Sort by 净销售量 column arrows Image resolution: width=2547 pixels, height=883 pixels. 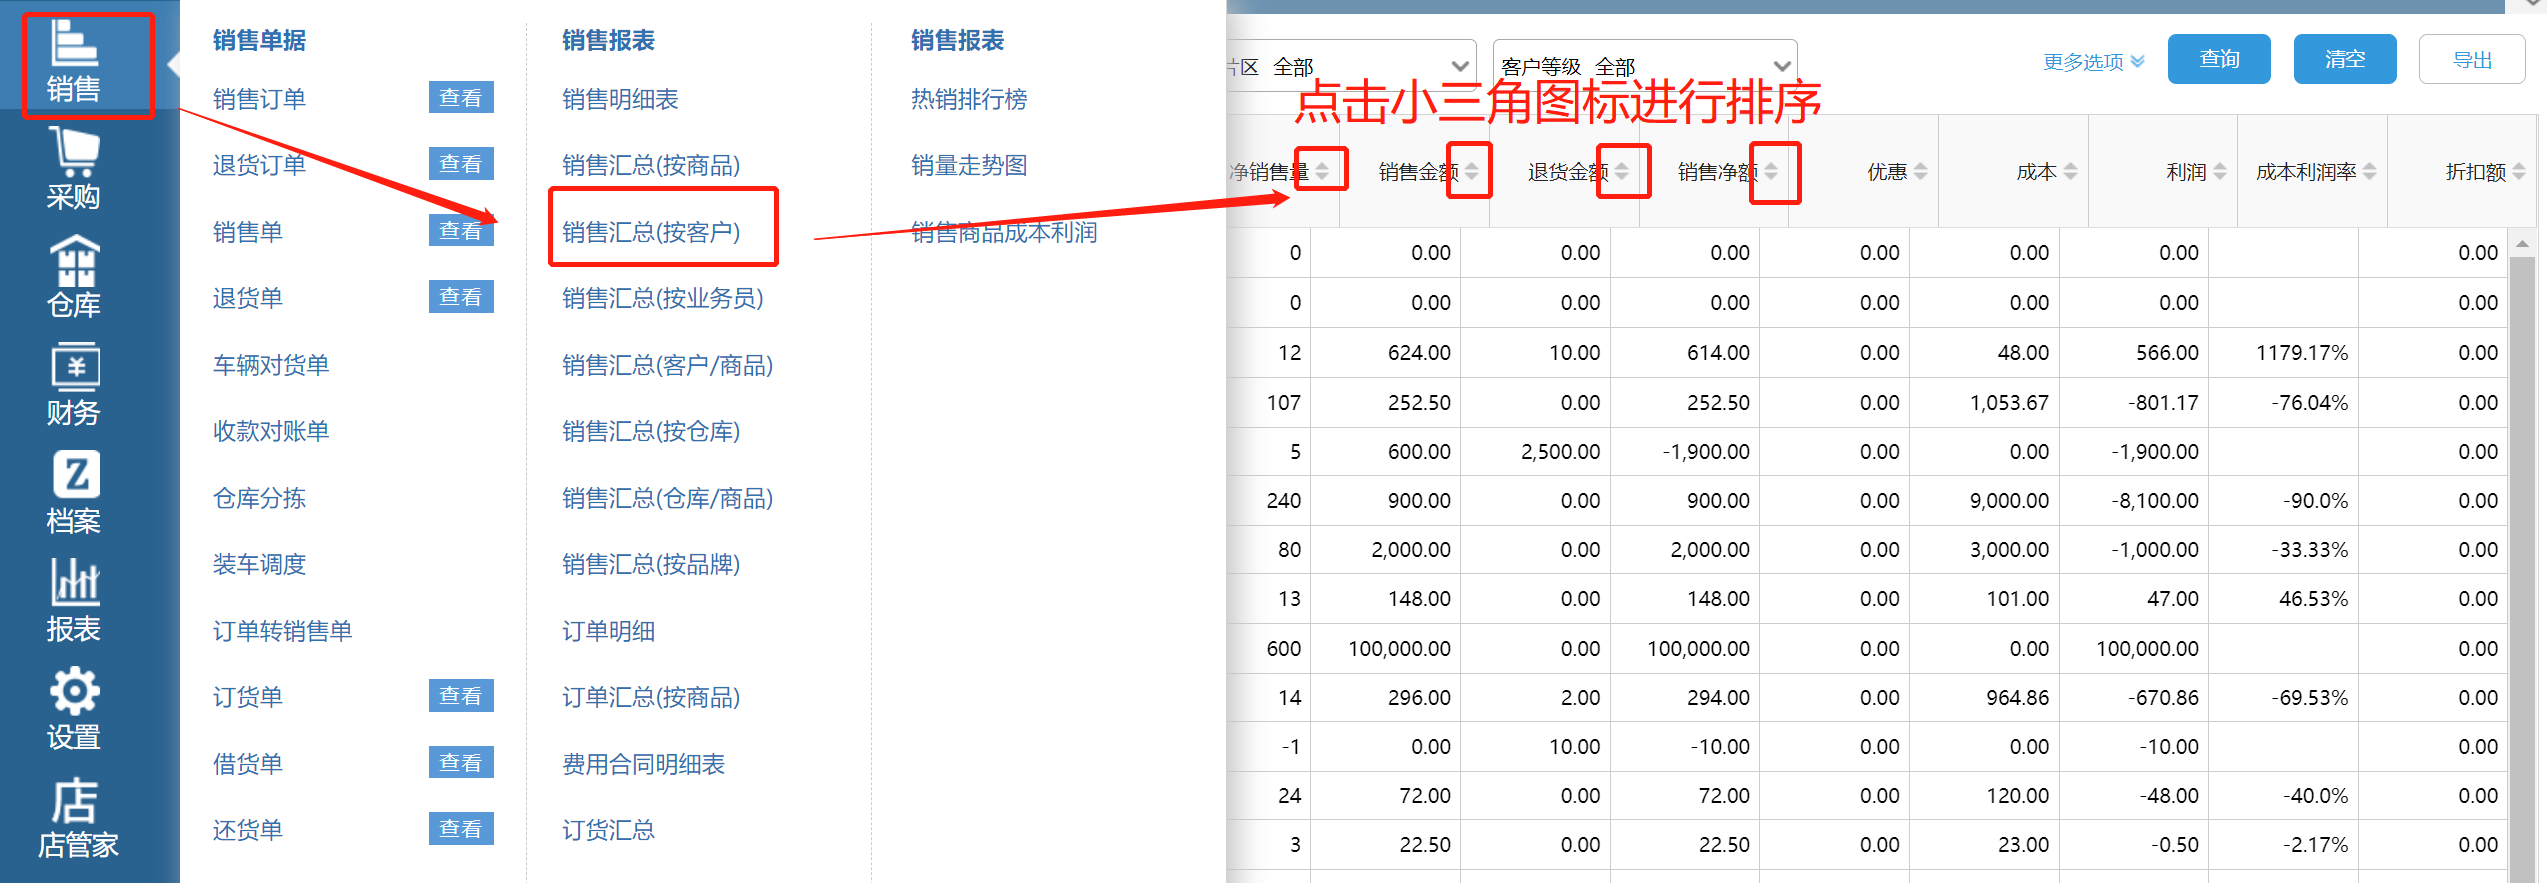point(1322,172)
